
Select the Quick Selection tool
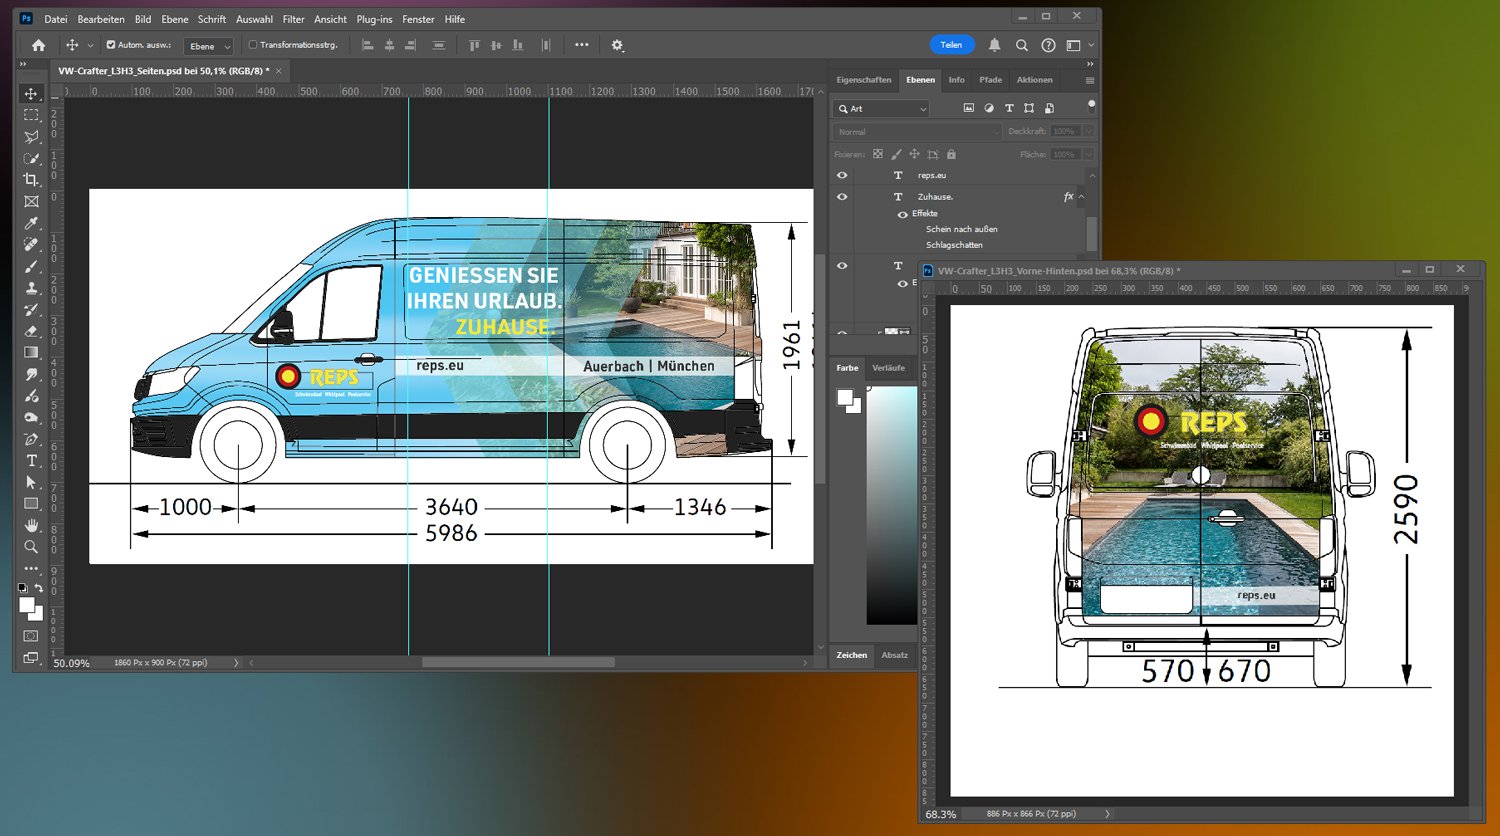31,158
